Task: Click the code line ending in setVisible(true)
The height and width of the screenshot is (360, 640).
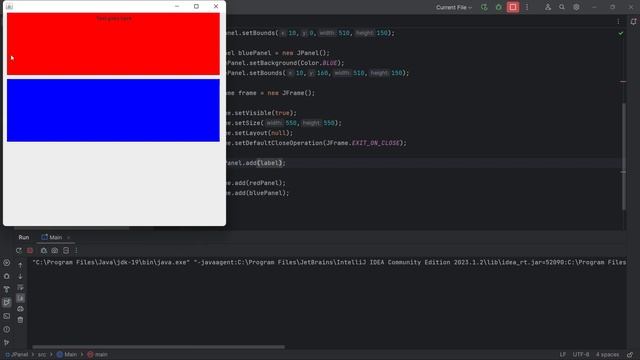Action: [261, 113]
